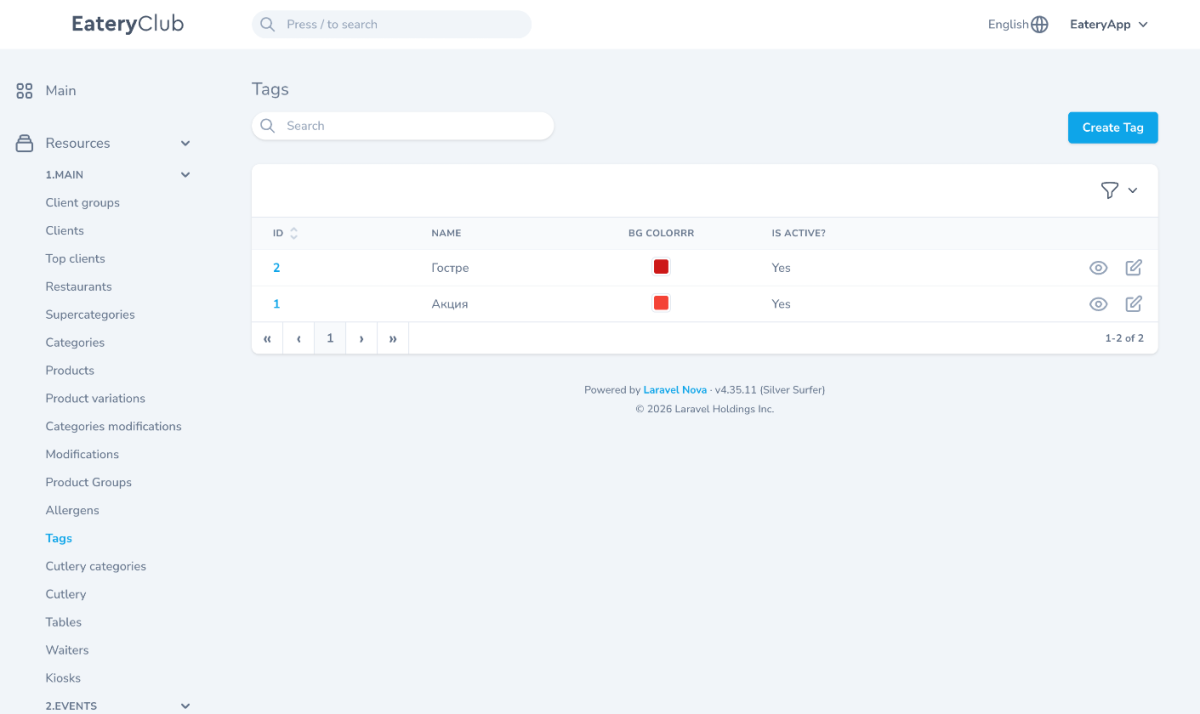Open the Client groups menu item
Image resolution: width=1200 pixels, height=714 pixels.
click(x=82, y=203)
